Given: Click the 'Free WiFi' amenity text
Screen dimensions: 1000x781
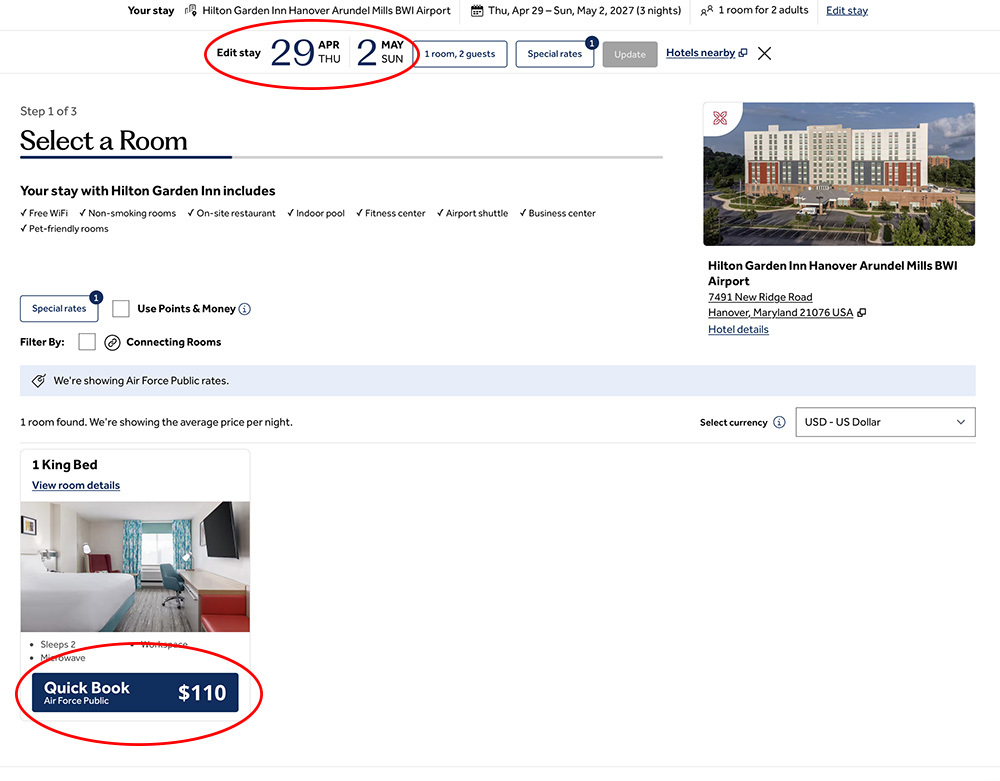Looking at the screenshot, I should point(48,214).
